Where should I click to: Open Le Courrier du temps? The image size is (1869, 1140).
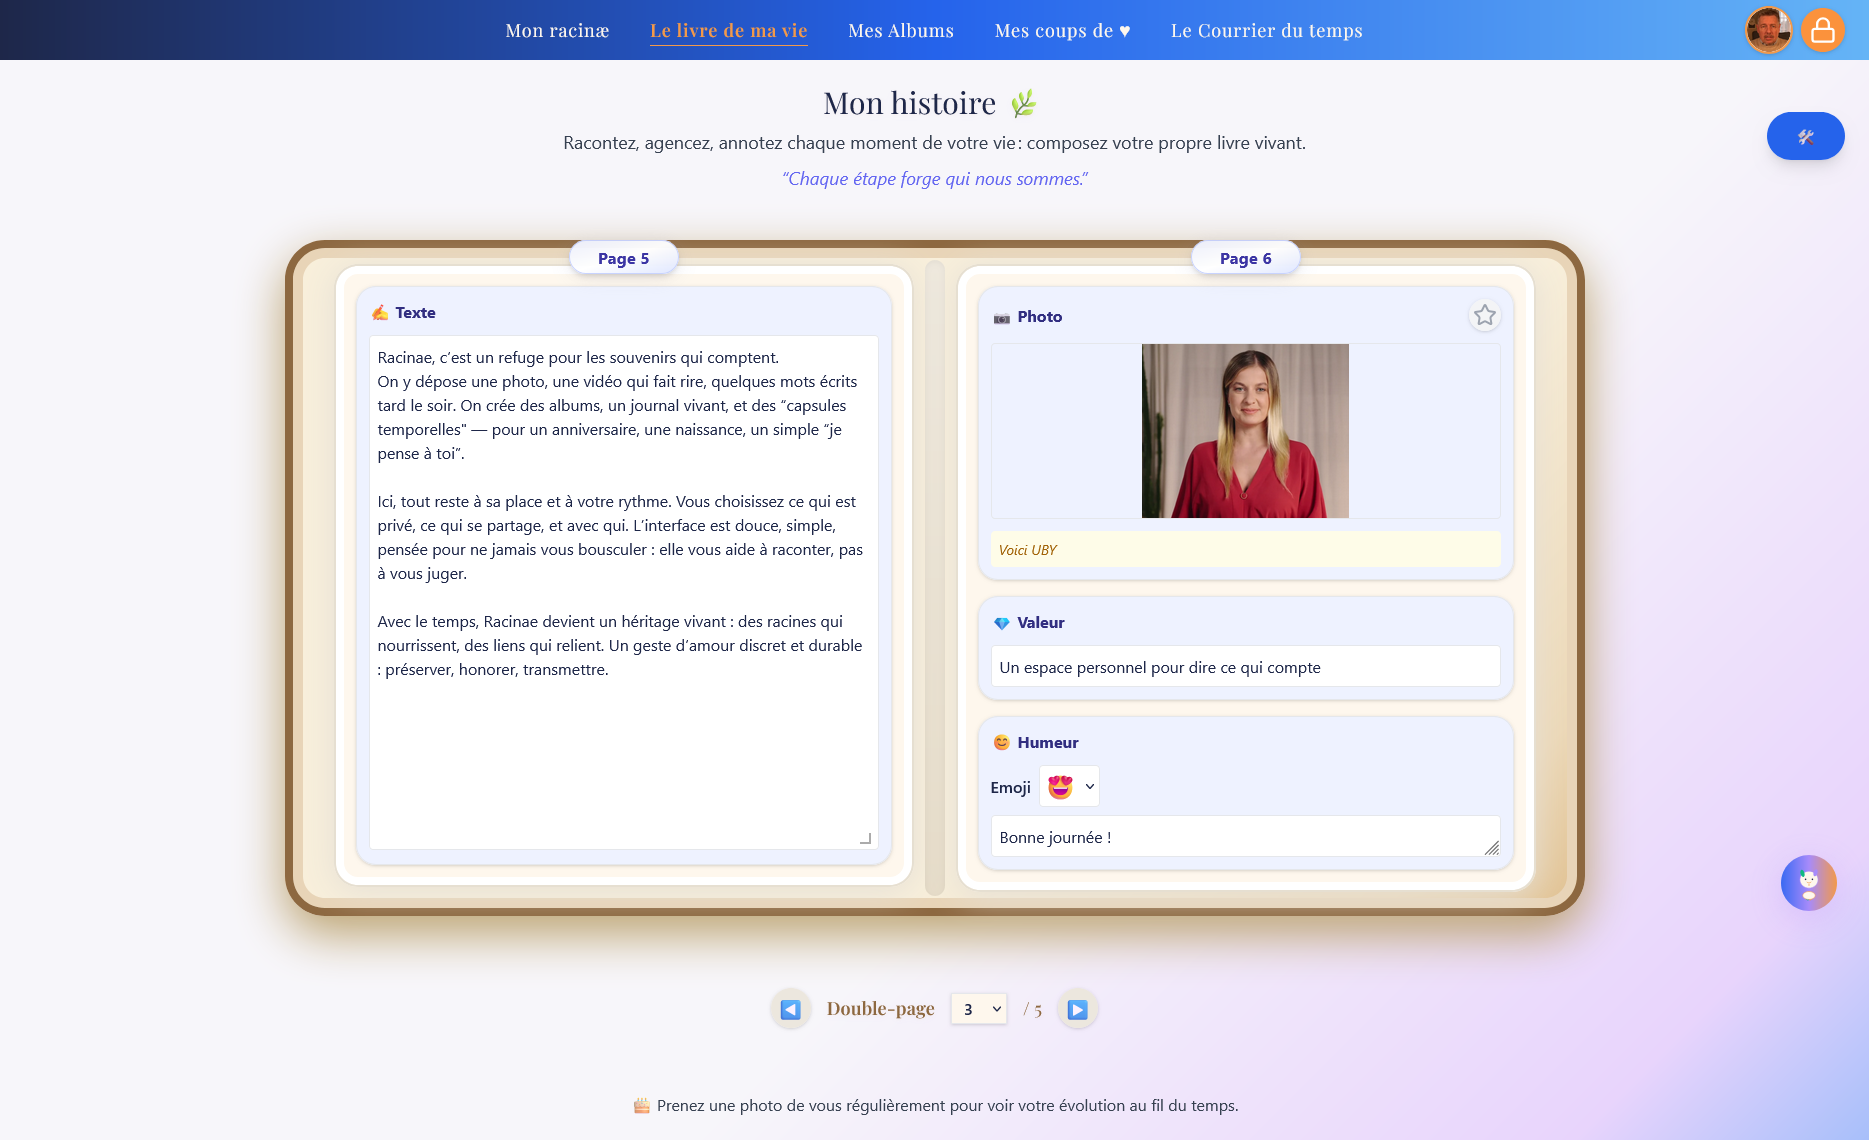click(1266, 31)
